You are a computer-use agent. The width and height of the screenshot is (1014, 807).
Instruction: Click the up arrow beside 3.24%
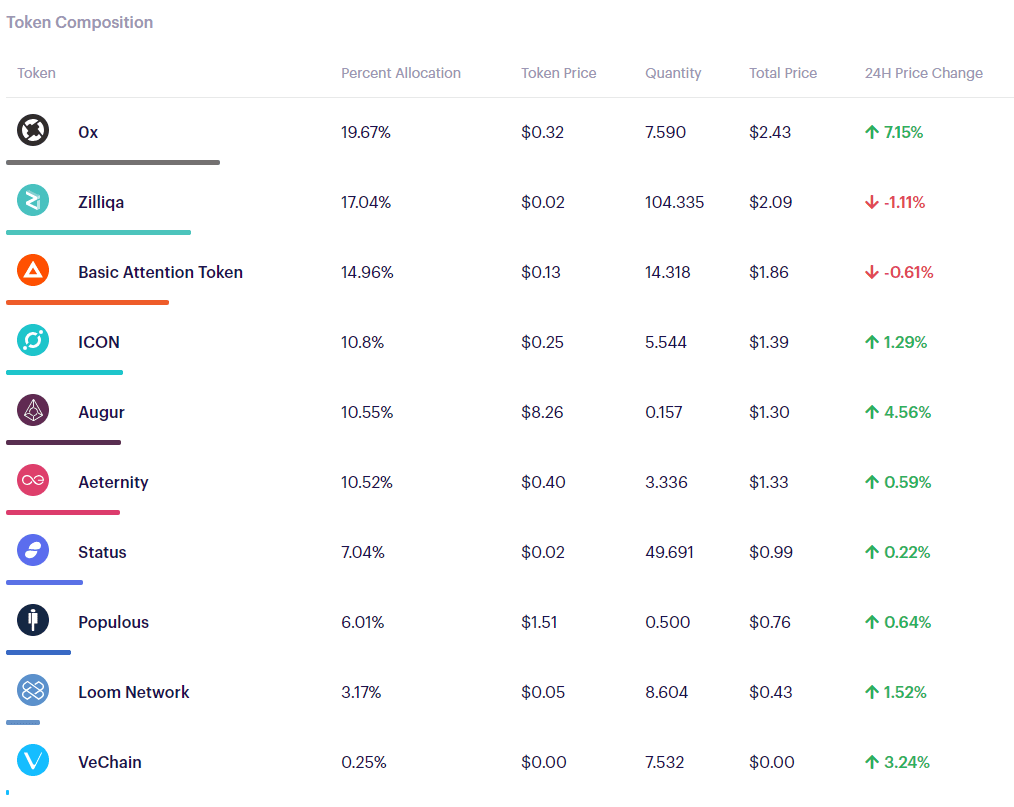(872, 762)
